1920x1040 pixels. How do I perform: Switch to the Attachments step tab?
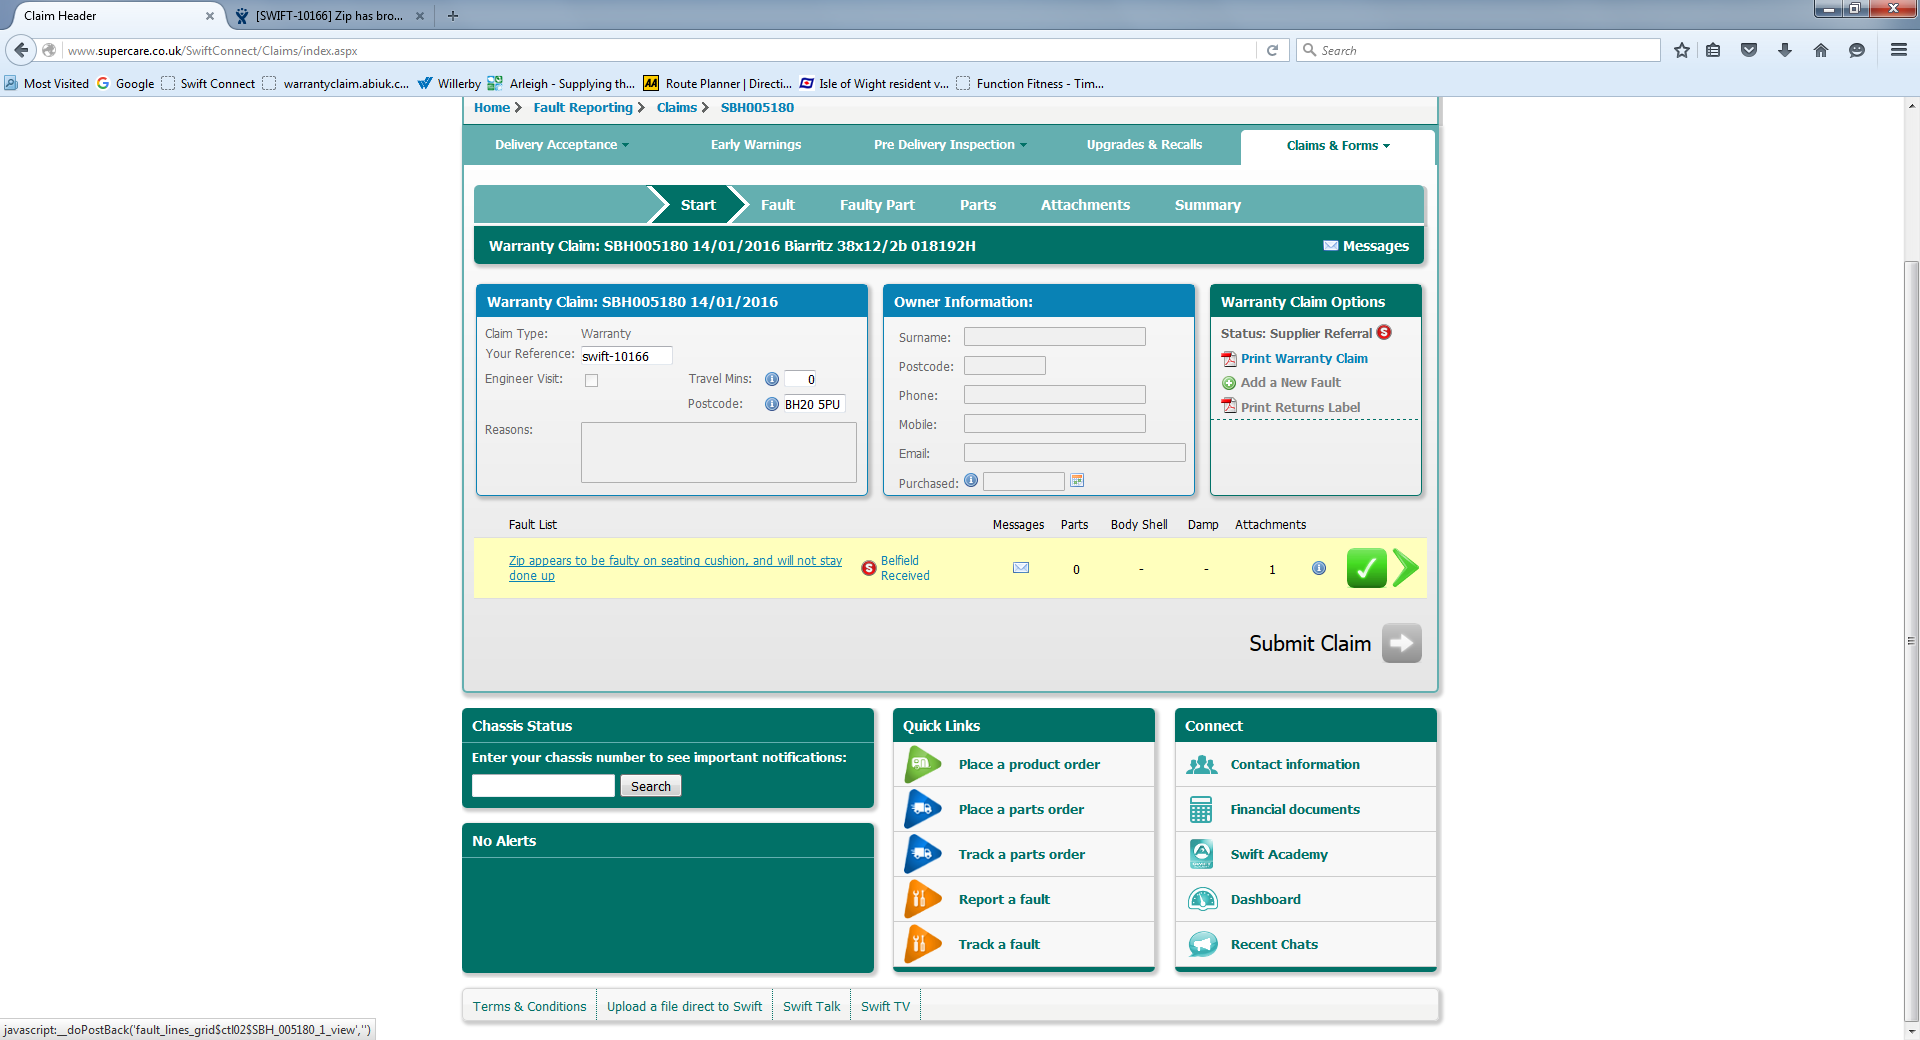1085,205
